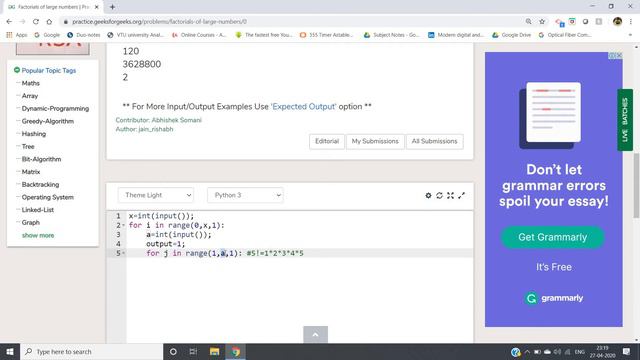Go to browser home page
Image resolution: width=640 pixels, height=360 pixels.
(x=49, y=22)
